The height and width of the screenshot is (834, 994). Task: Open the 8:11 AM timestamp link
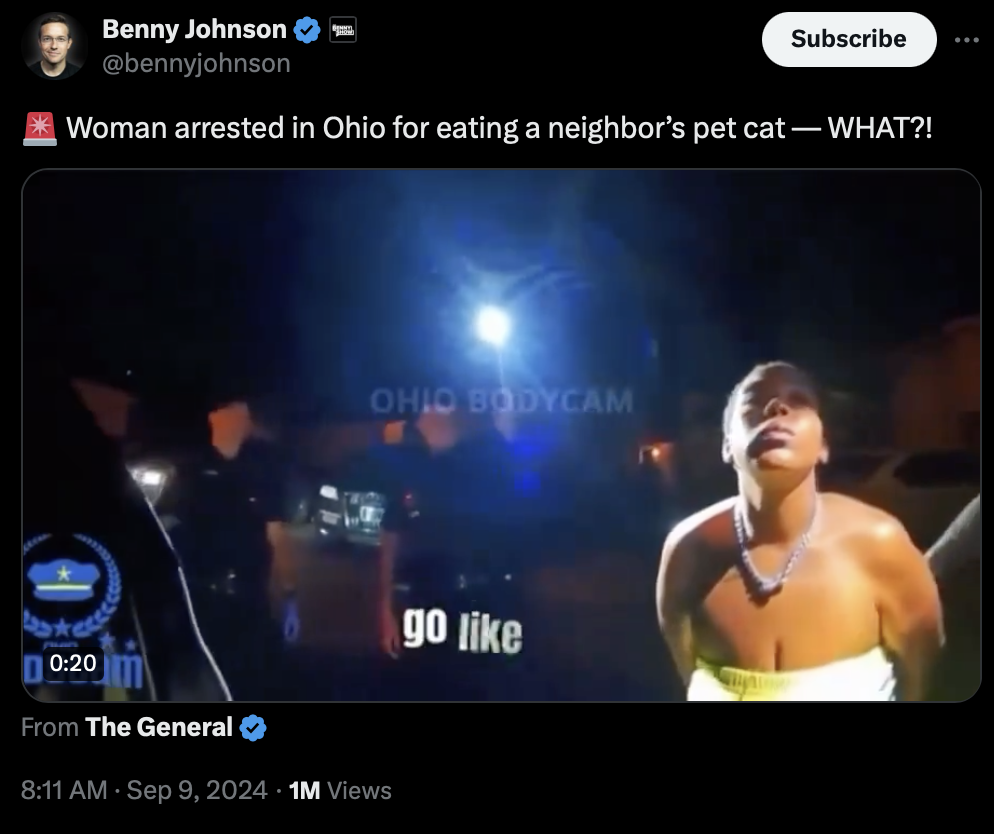click(64, 790)
